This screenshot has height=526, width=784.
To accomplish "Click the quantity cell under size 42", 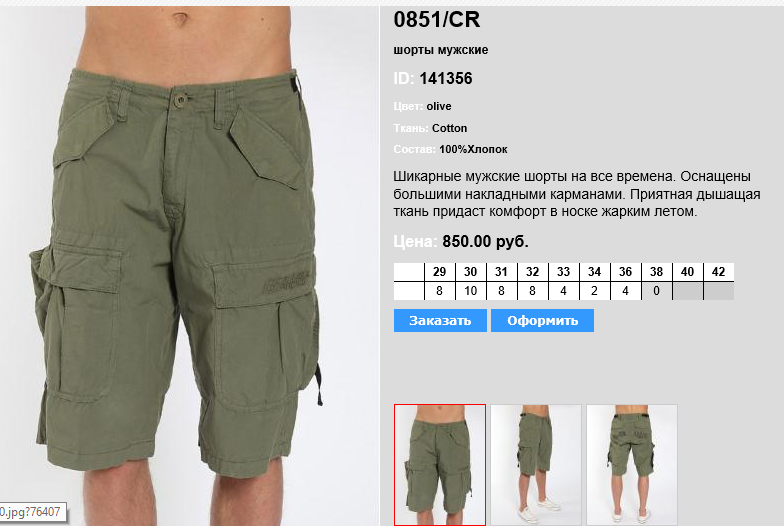I will click(718, 291).
